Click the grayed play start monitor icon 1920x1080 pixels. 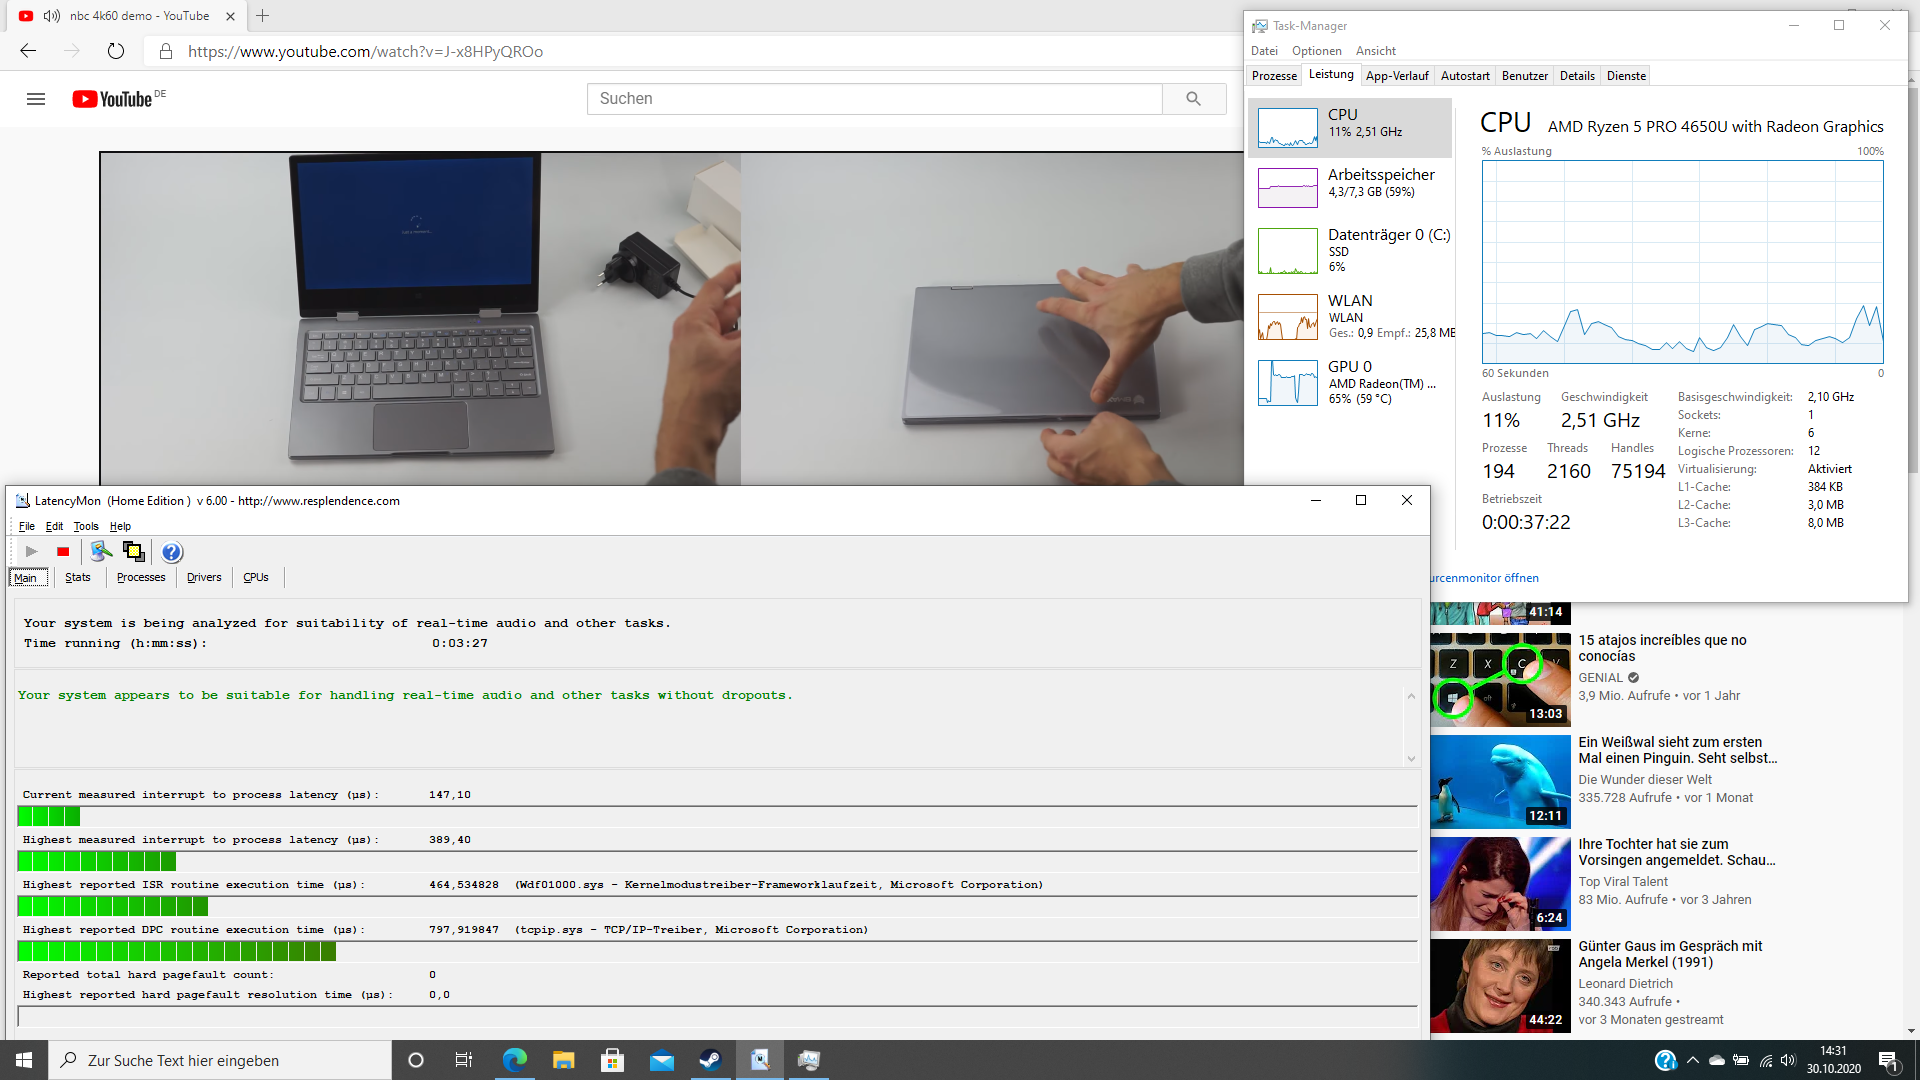pyautogui.click(x=31, y=552)
